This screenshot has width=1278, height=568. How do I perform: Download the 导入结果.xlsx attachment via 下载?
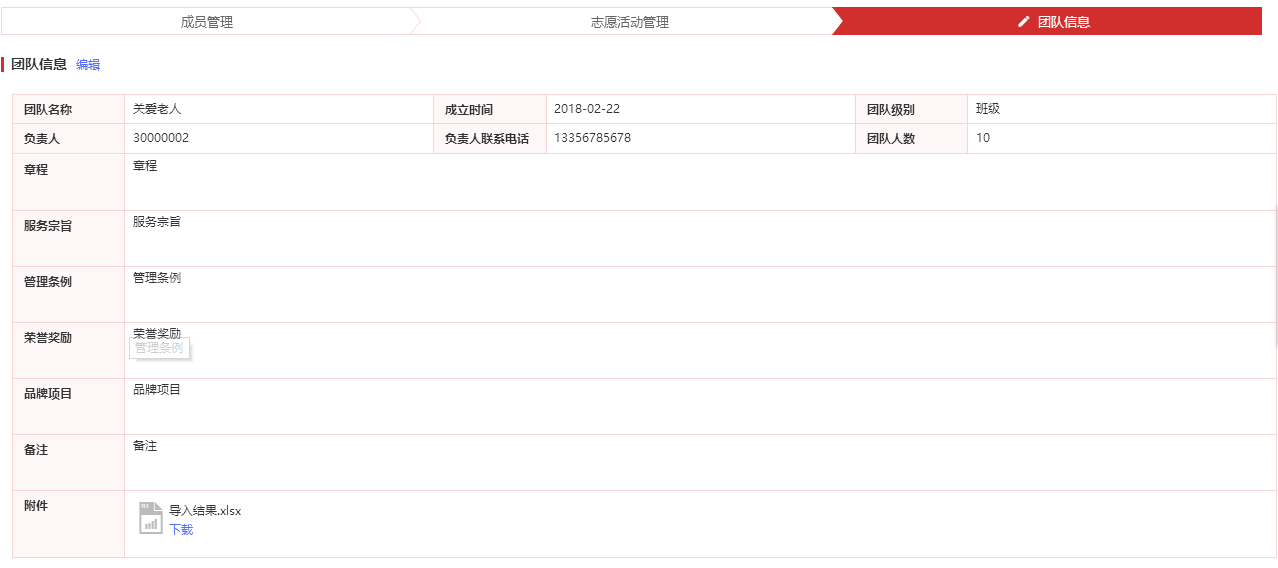[181, 530]
